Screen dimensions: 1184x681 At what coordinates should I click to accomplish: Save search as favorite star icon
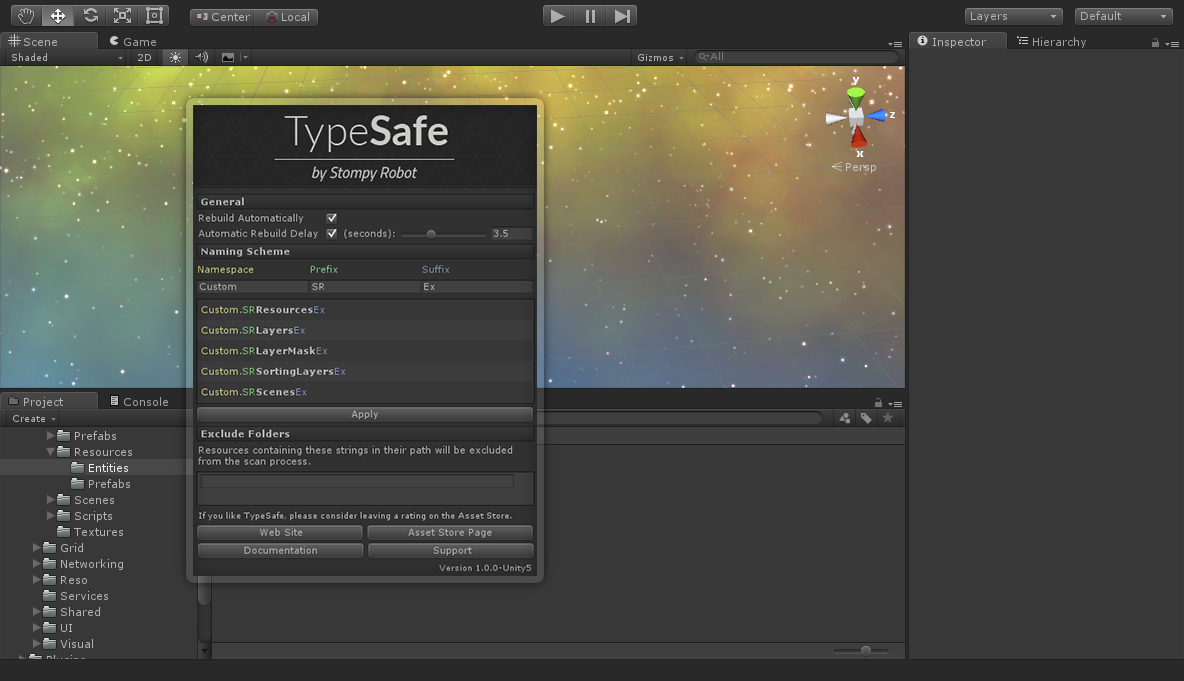[888, 418]
